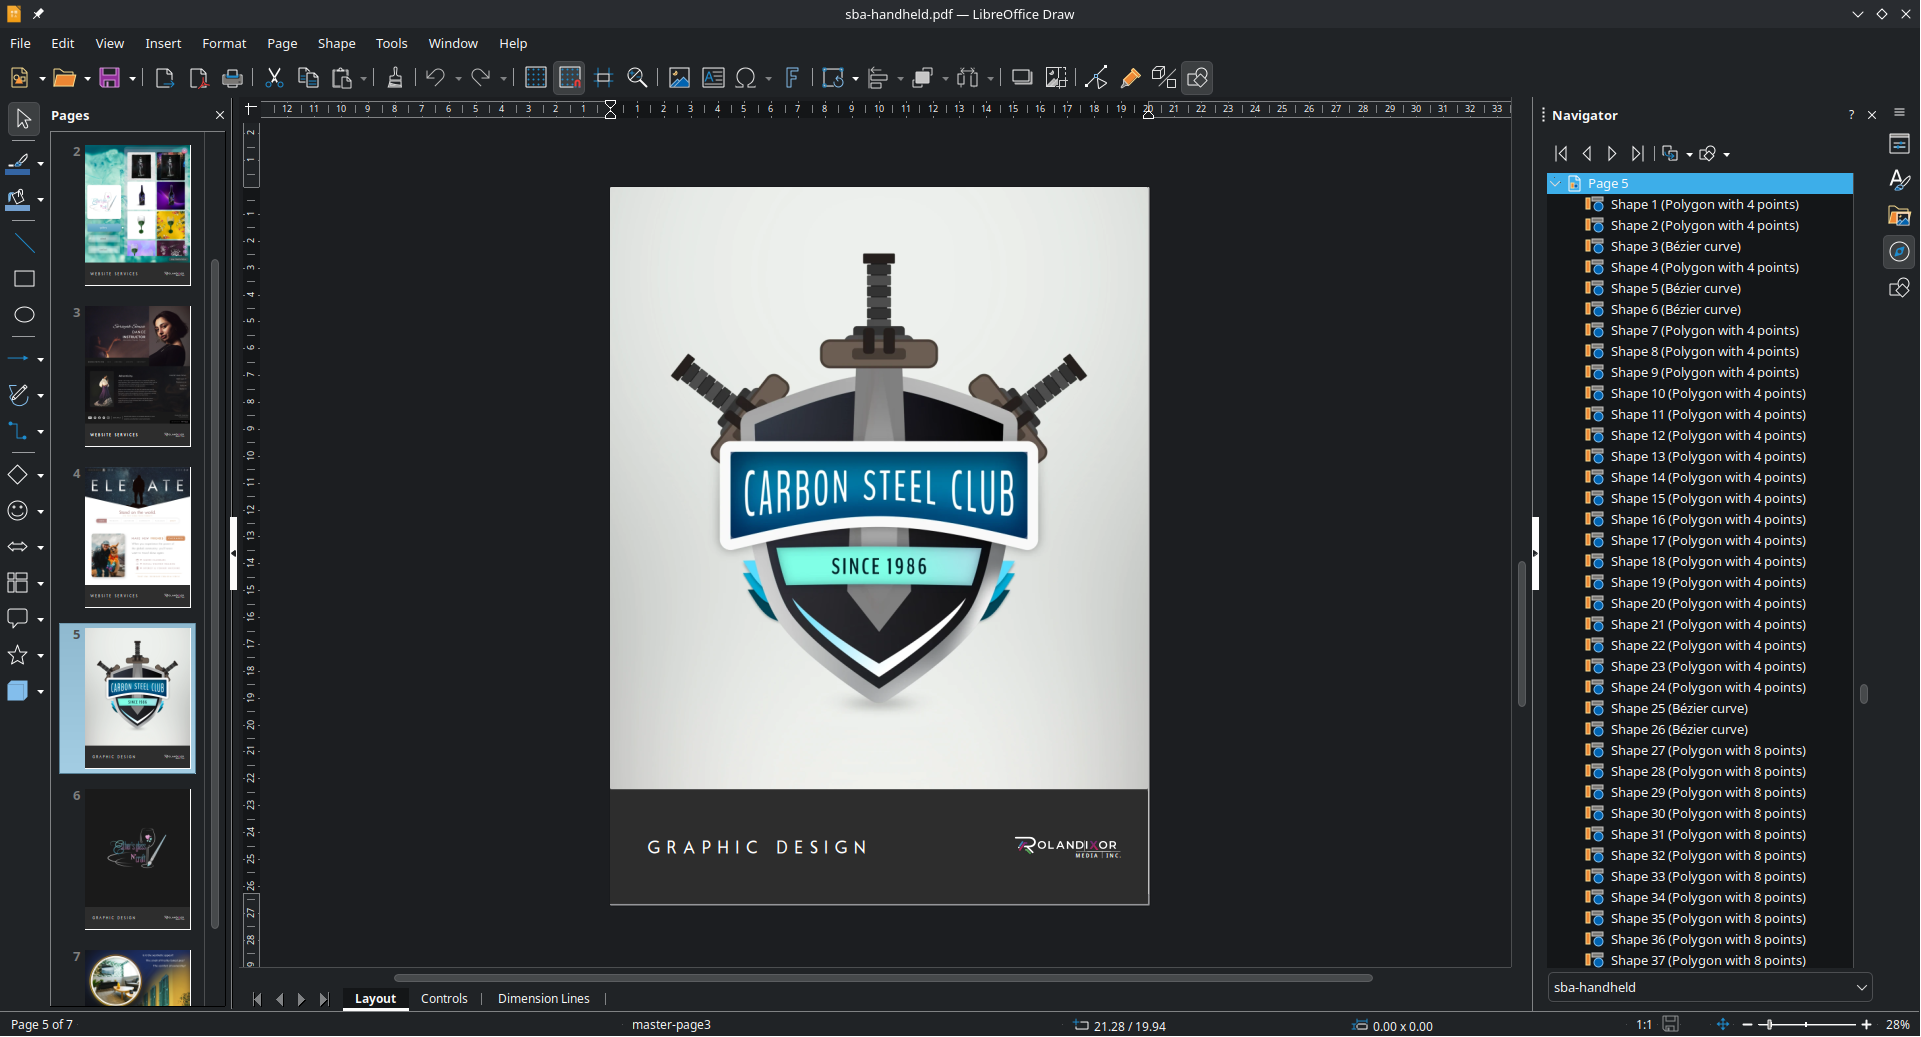Select the Rectangle drawing tool
1921x1037 pixels.
[24, 279]
